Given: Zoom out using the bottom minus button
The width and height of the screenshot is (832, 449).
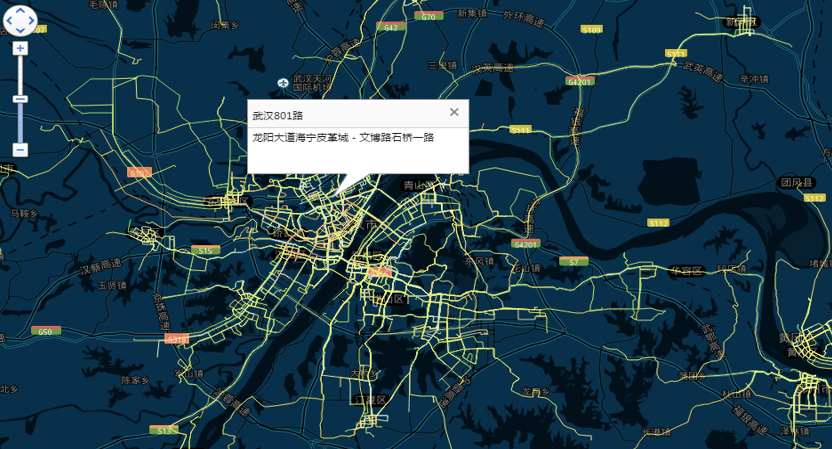Looking at the screenshot, I should (20, 150).
